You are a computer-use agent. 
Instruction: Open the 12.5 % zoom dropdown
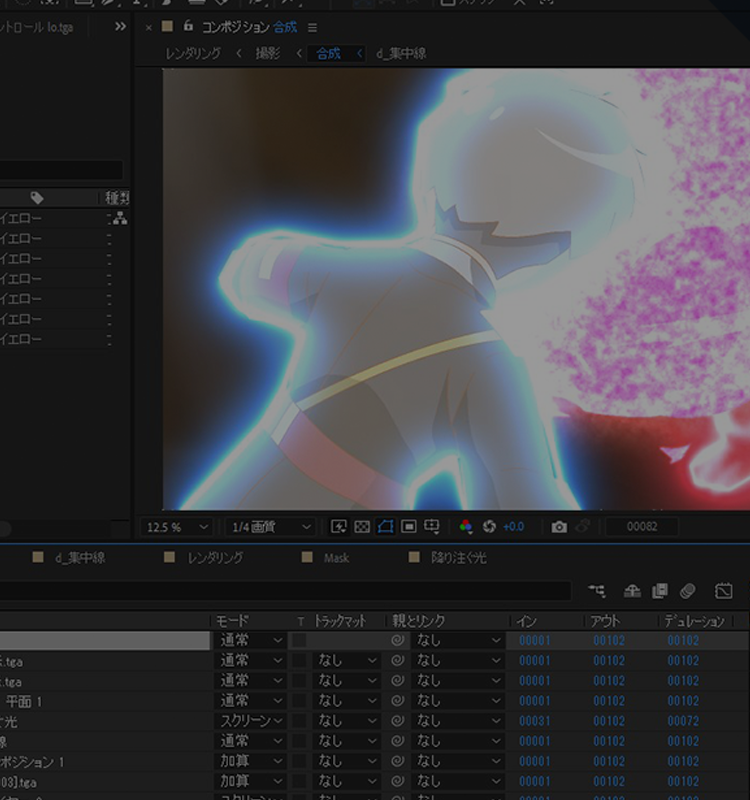(x=177, y=527)
